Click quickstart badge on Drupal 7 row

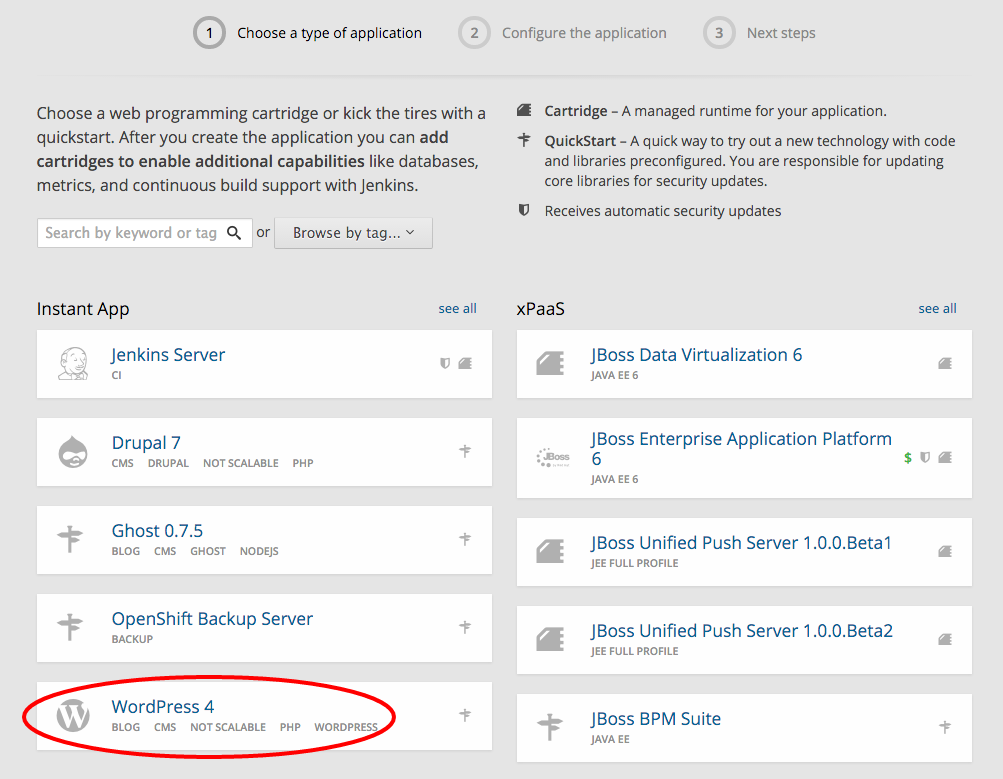465,451
